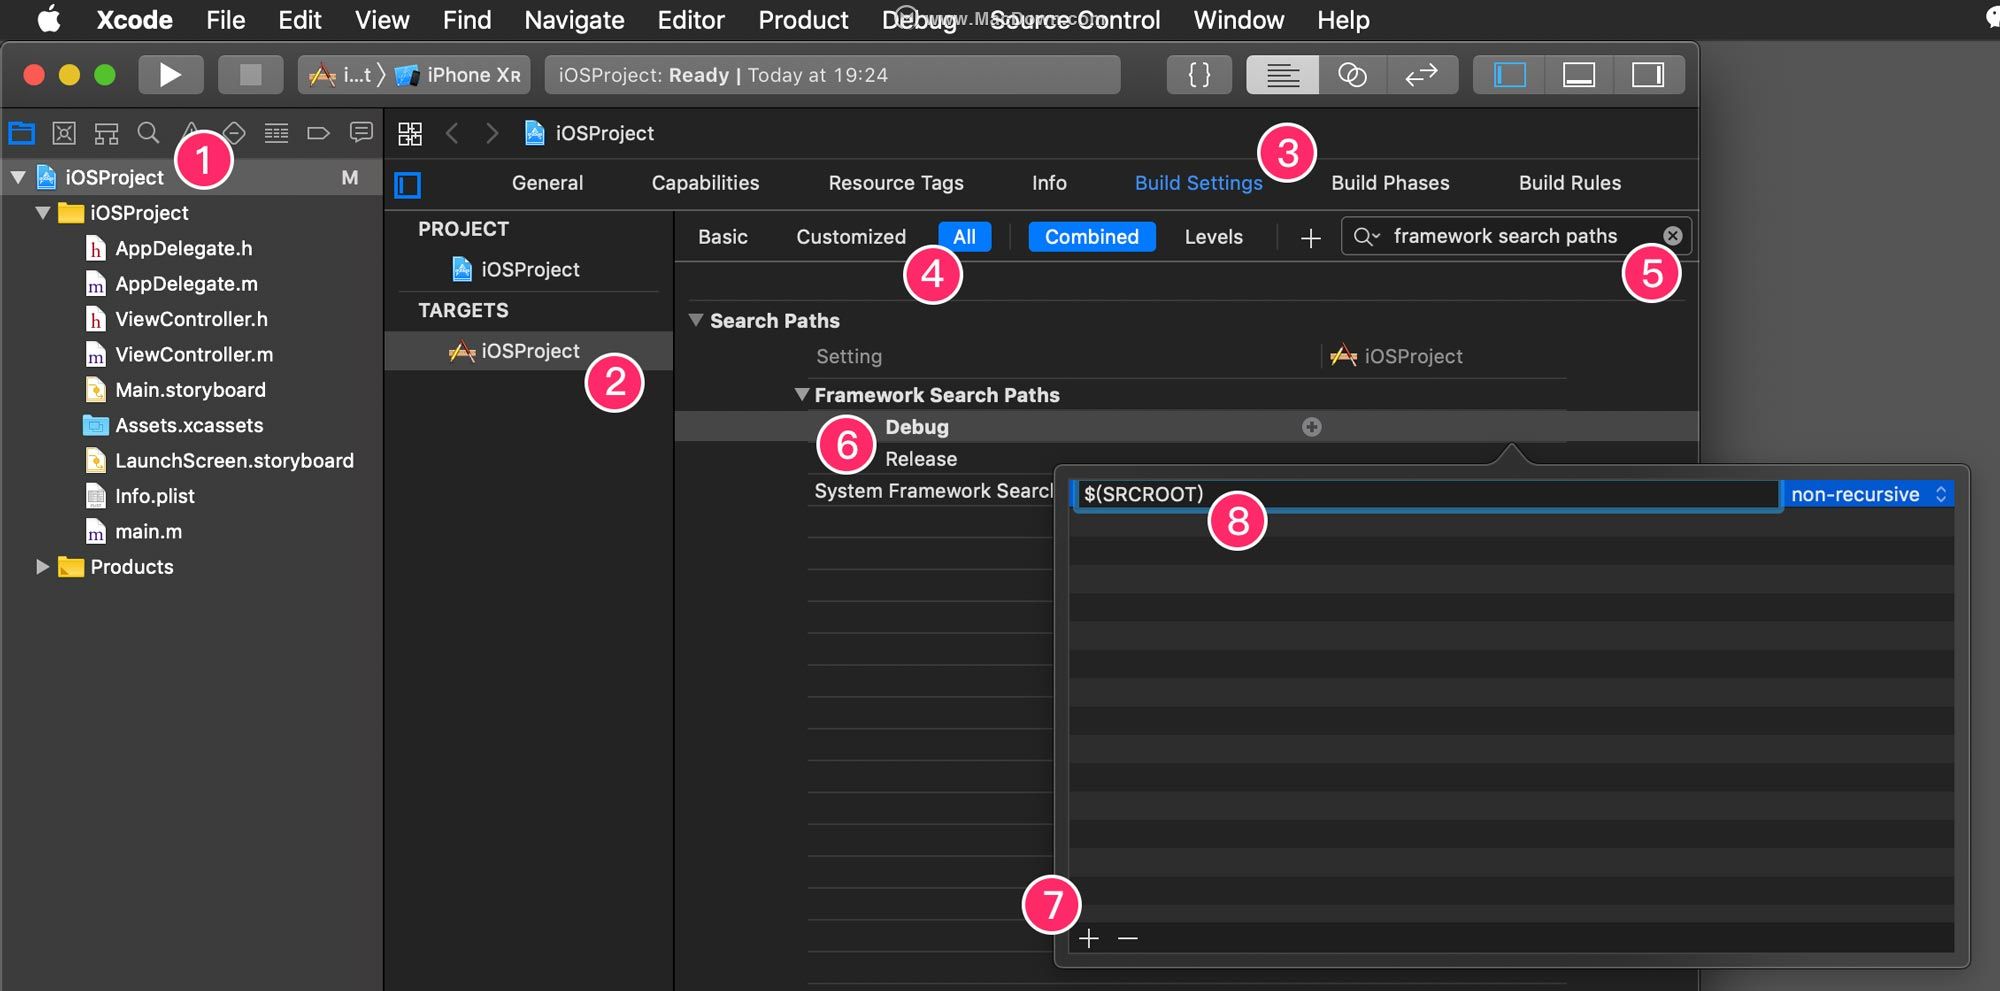Open the Resource Tags tab

pos(896,183)
